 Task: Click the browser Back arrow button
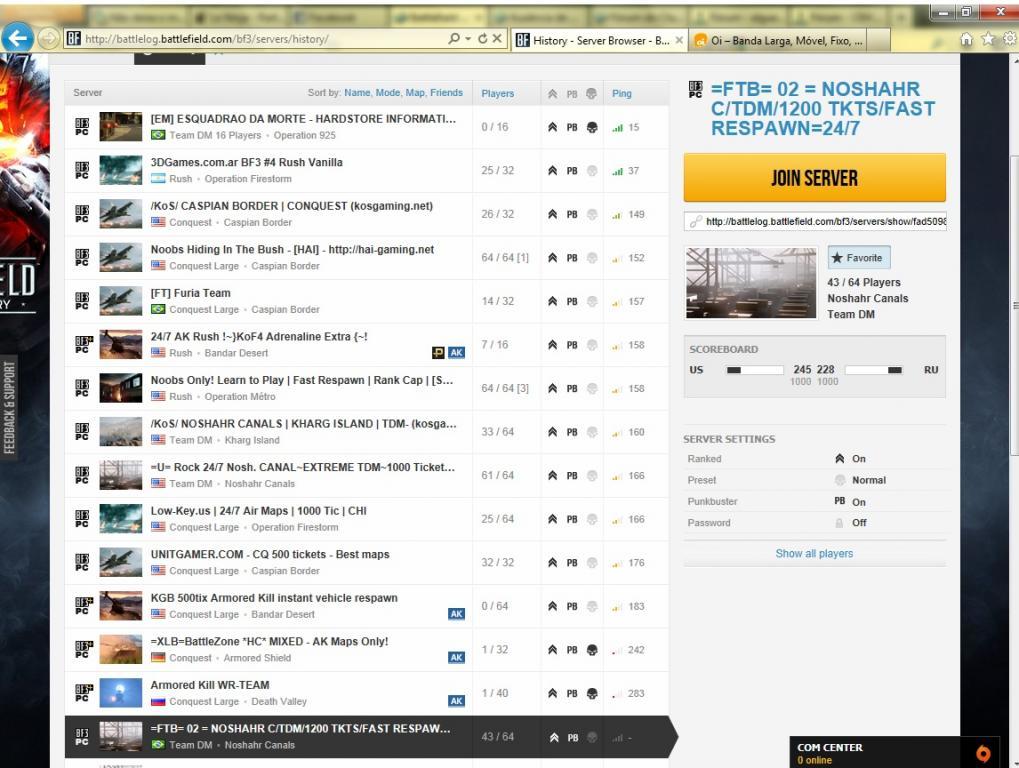coord(17,38)
